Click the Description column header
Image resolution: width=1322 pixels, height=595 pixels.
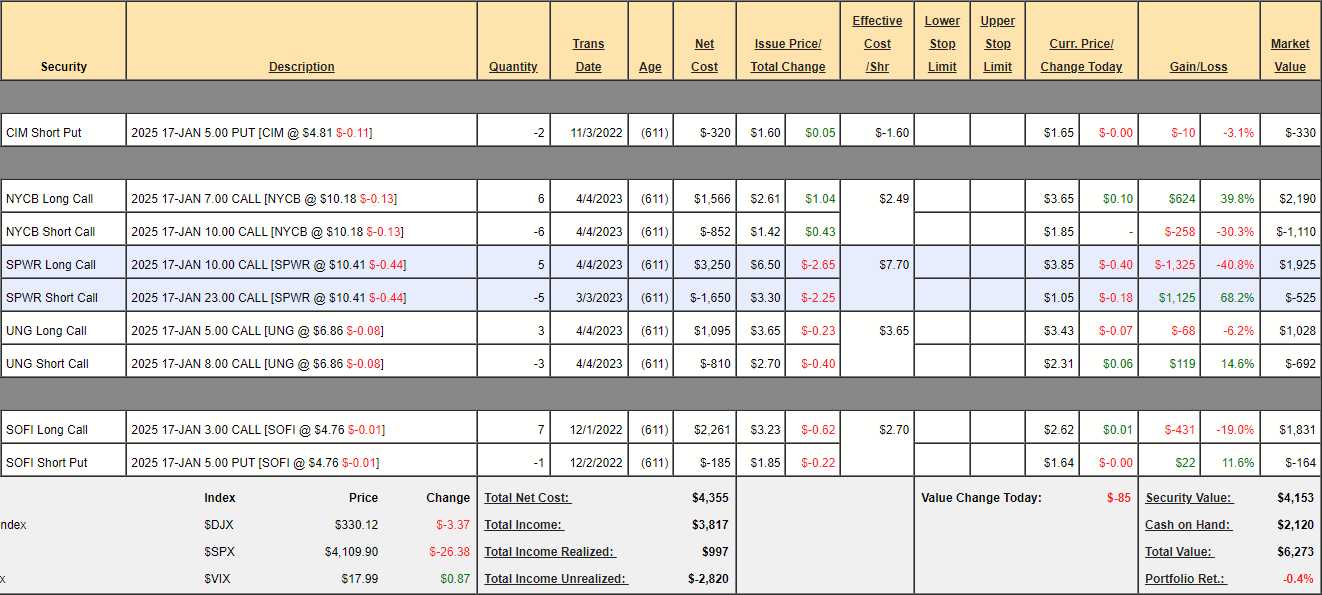(301, 67)
